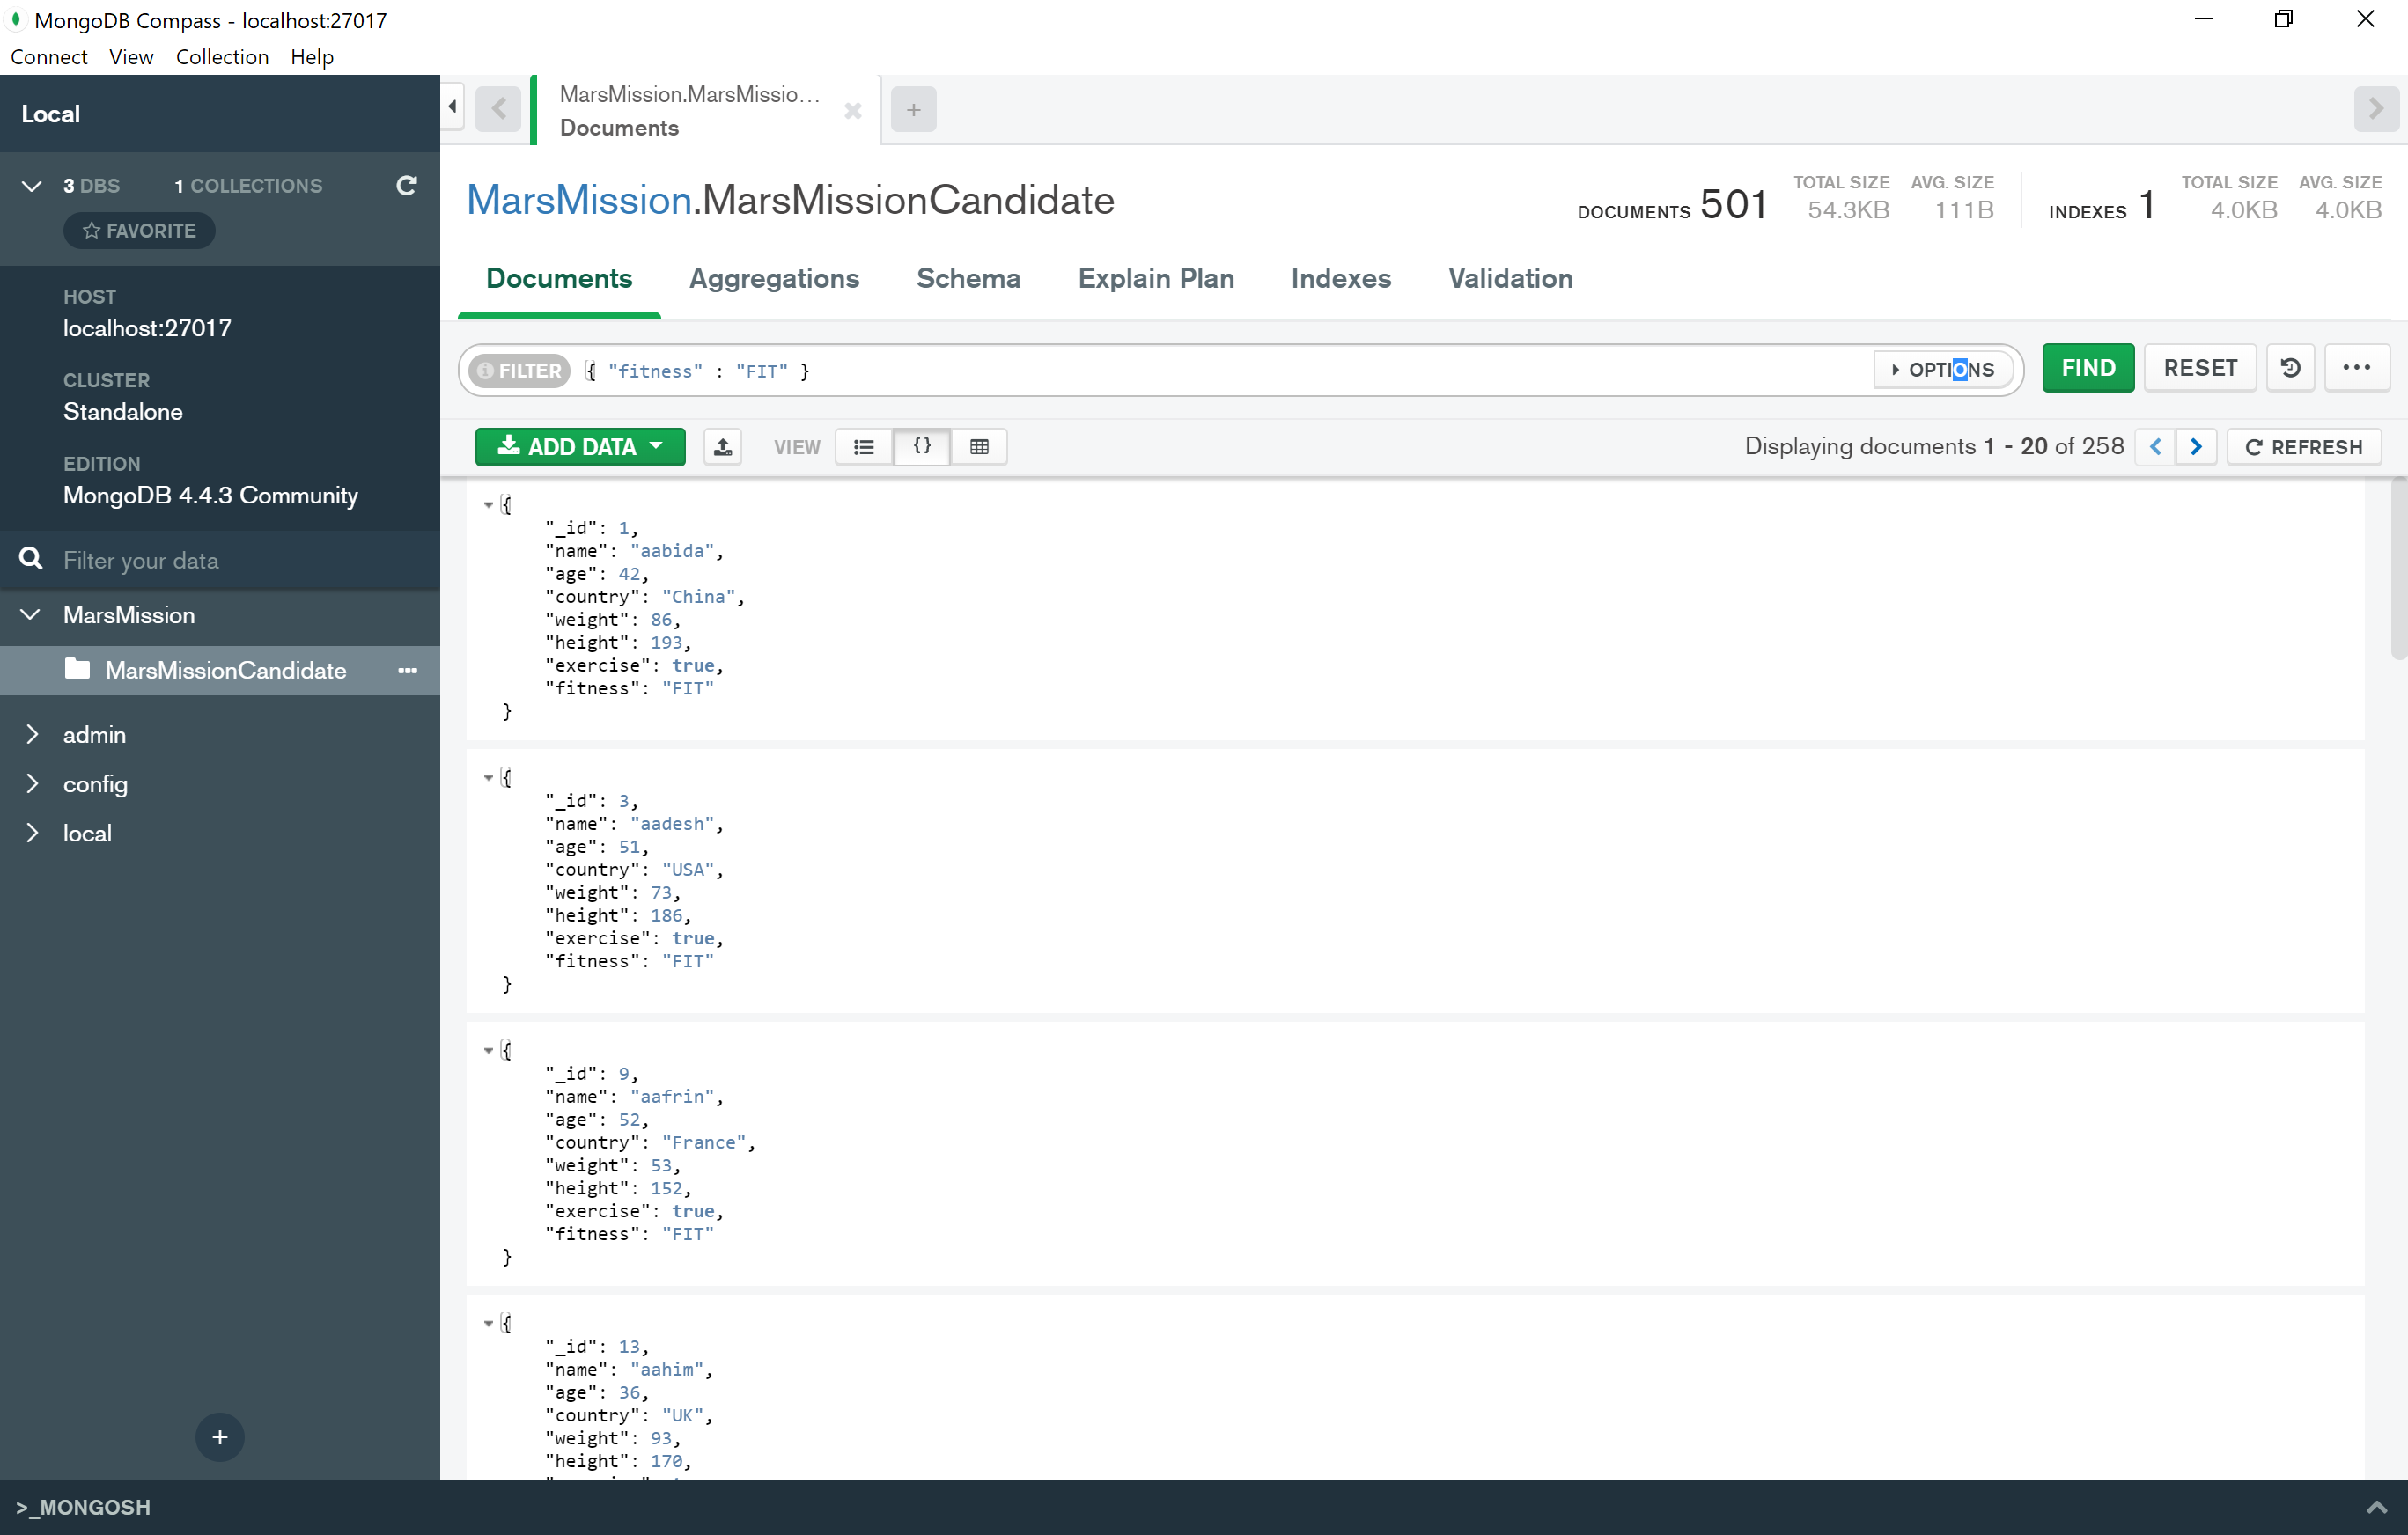Switch documents to table view
The height and width of the screenshot is (1535, 2408).
tap(978, 447)
